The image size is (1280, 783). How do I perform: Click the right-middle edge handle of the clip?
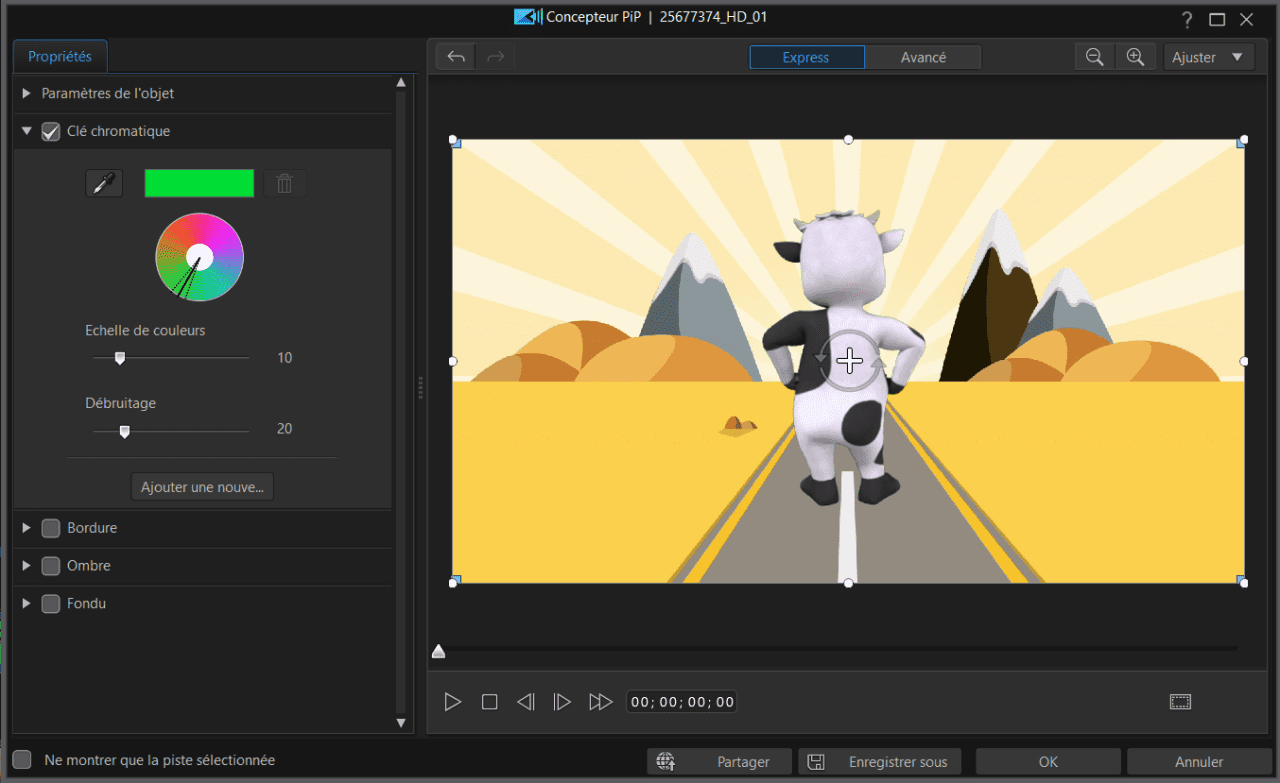click(1244, 361)
